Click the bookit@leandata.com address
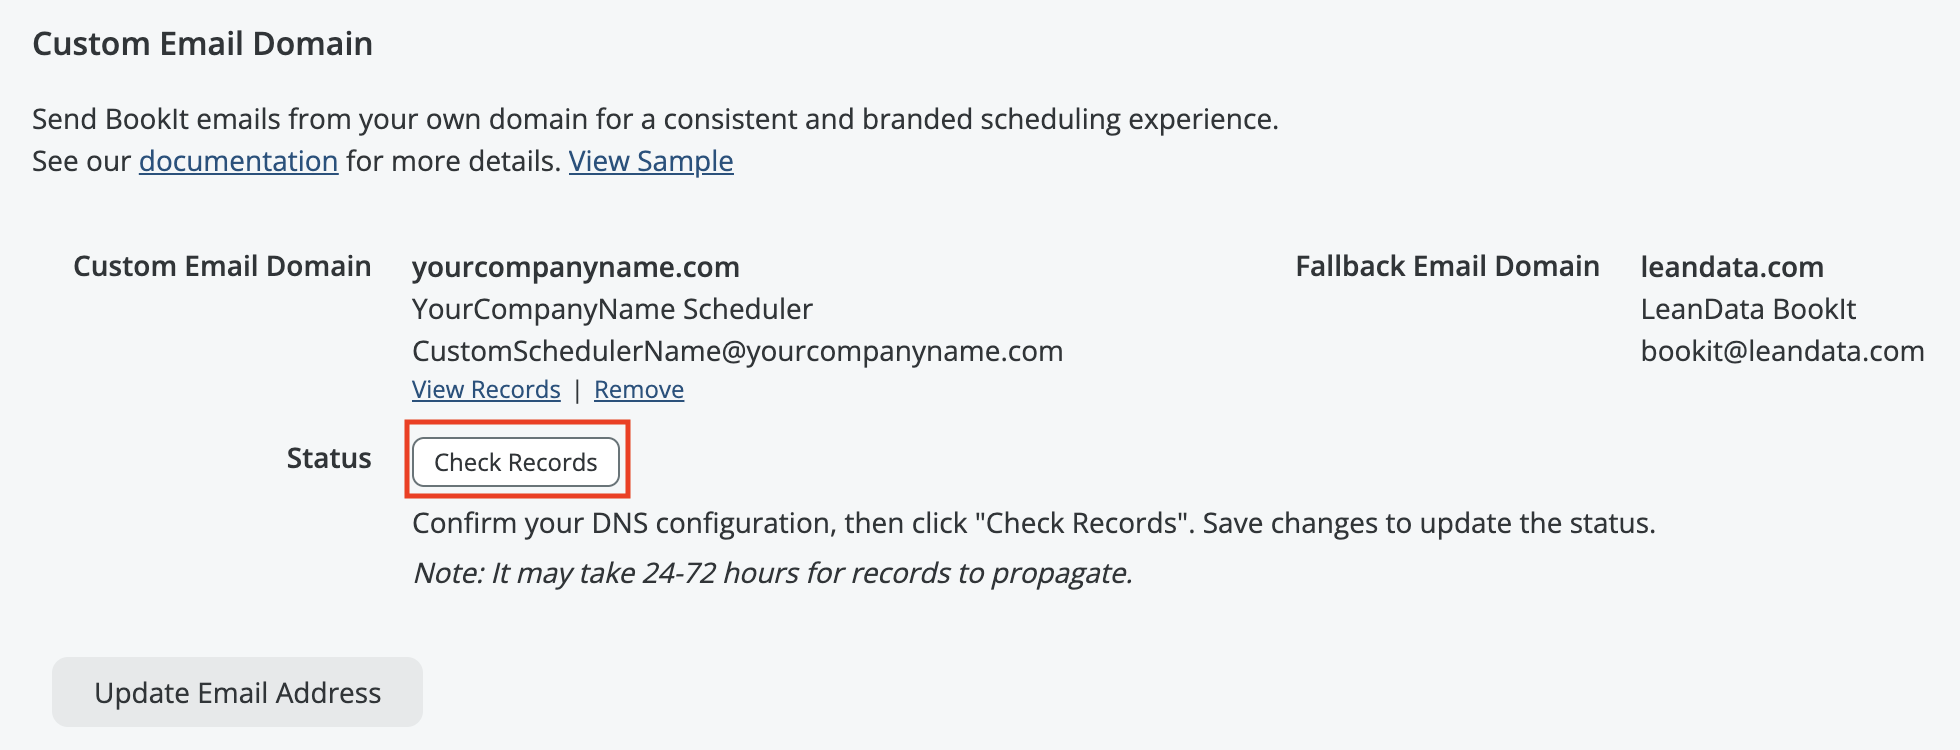 tap(1782, 351)
